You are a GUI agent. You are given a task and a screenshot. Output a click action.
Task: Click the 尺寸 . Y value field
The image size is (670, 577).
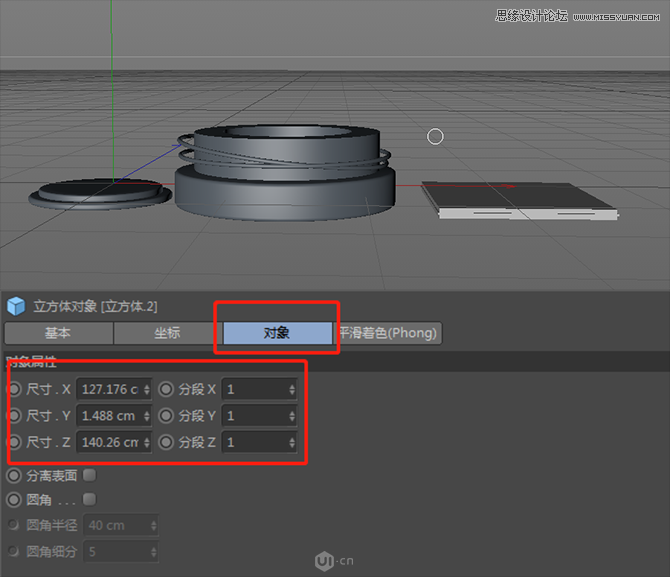tap(108, 415)
